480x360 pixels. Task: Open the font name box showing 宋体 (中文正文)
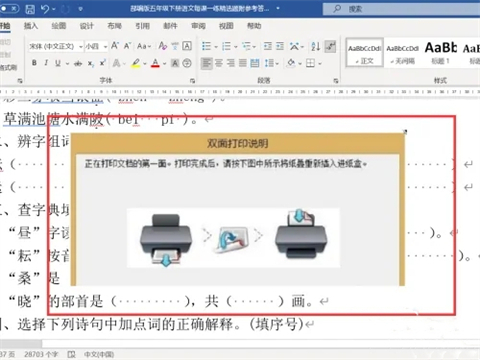tap(55, 46)
